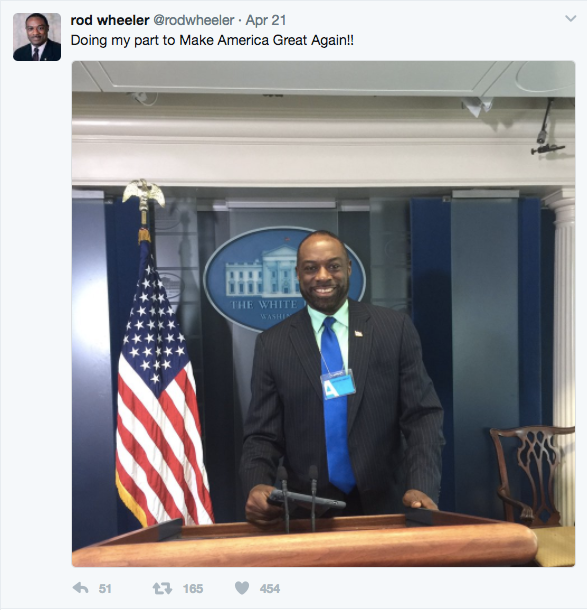Retweet using the retweet arrows icon
587x610 pixels.
point(162,588)
